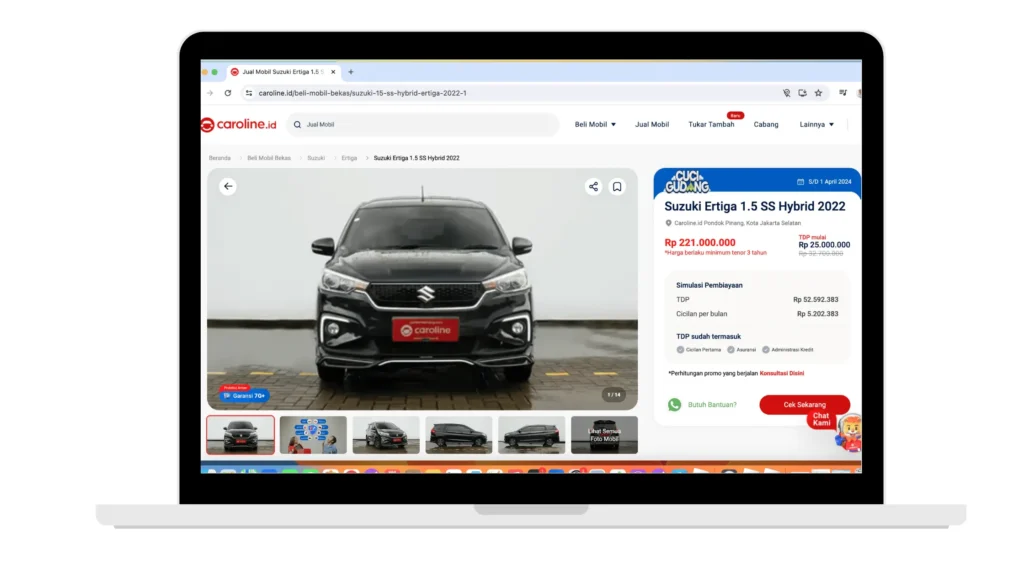Click the TDP value Rp 52.592.383
Image resolution: width=1024 pixels, height=576 pixels.
[816, 300]
